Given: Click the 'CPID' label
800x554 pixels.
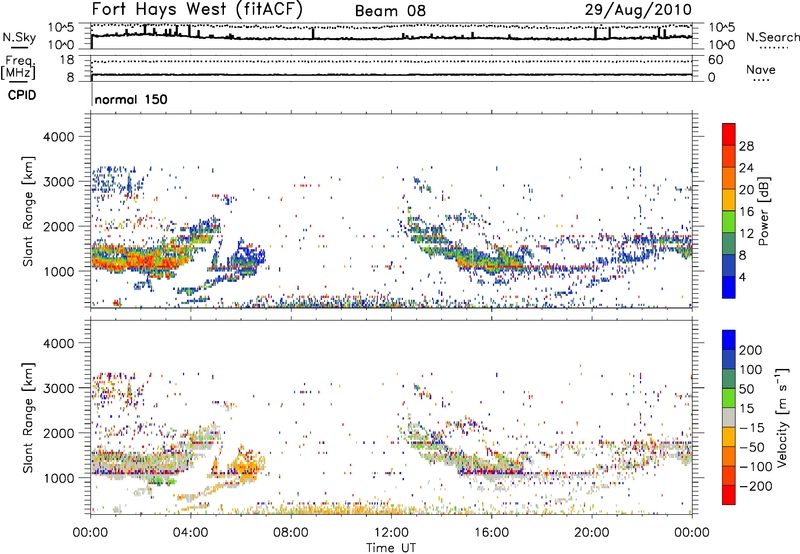Looking at the screenshot, I should [x=22, y=95].
